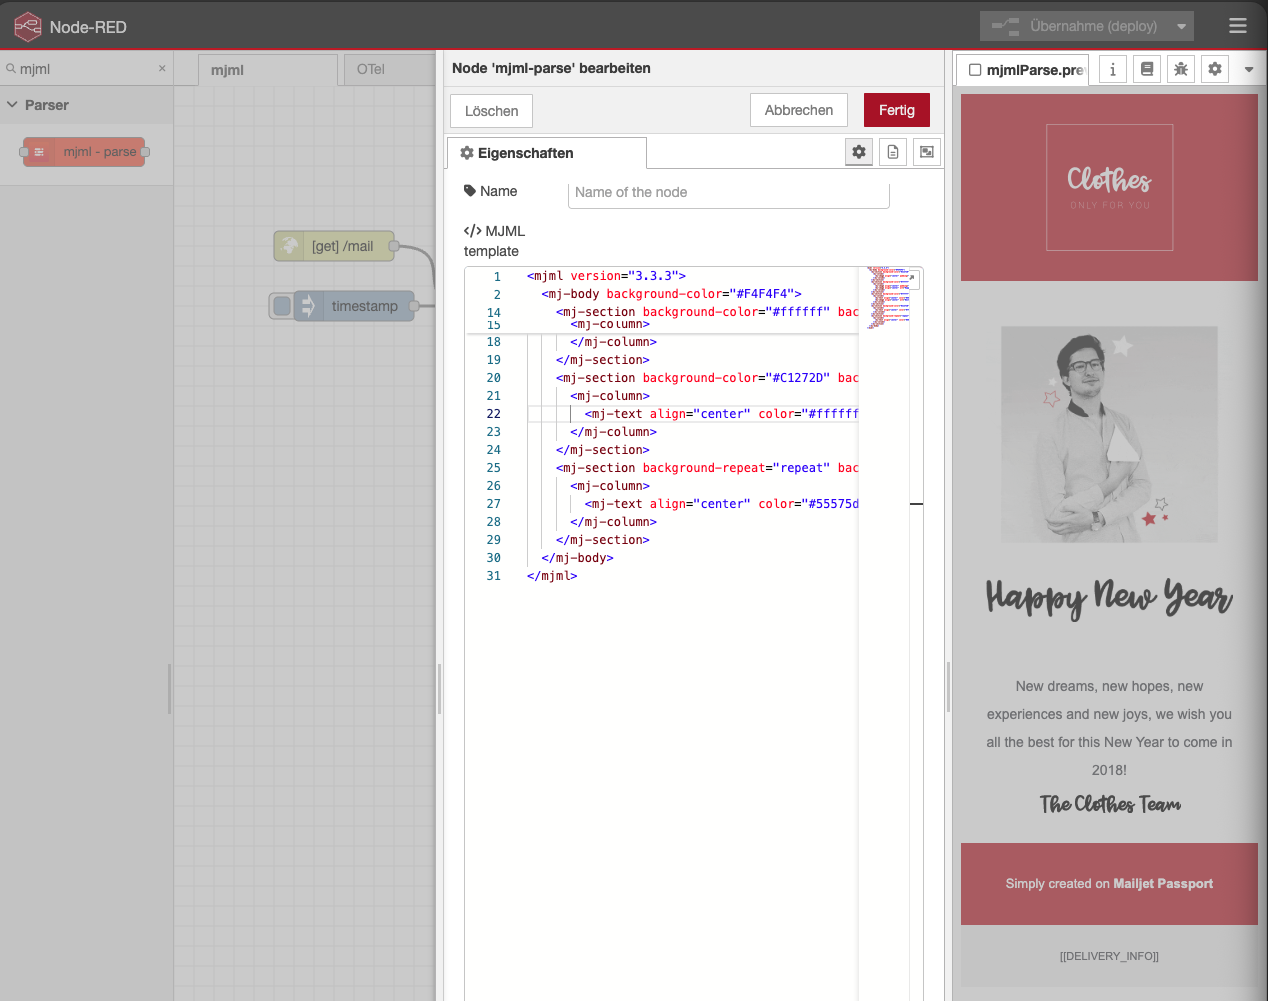Open the node appearance settings
Screen dimensions: 1268x1001
(x=926, y=151)
